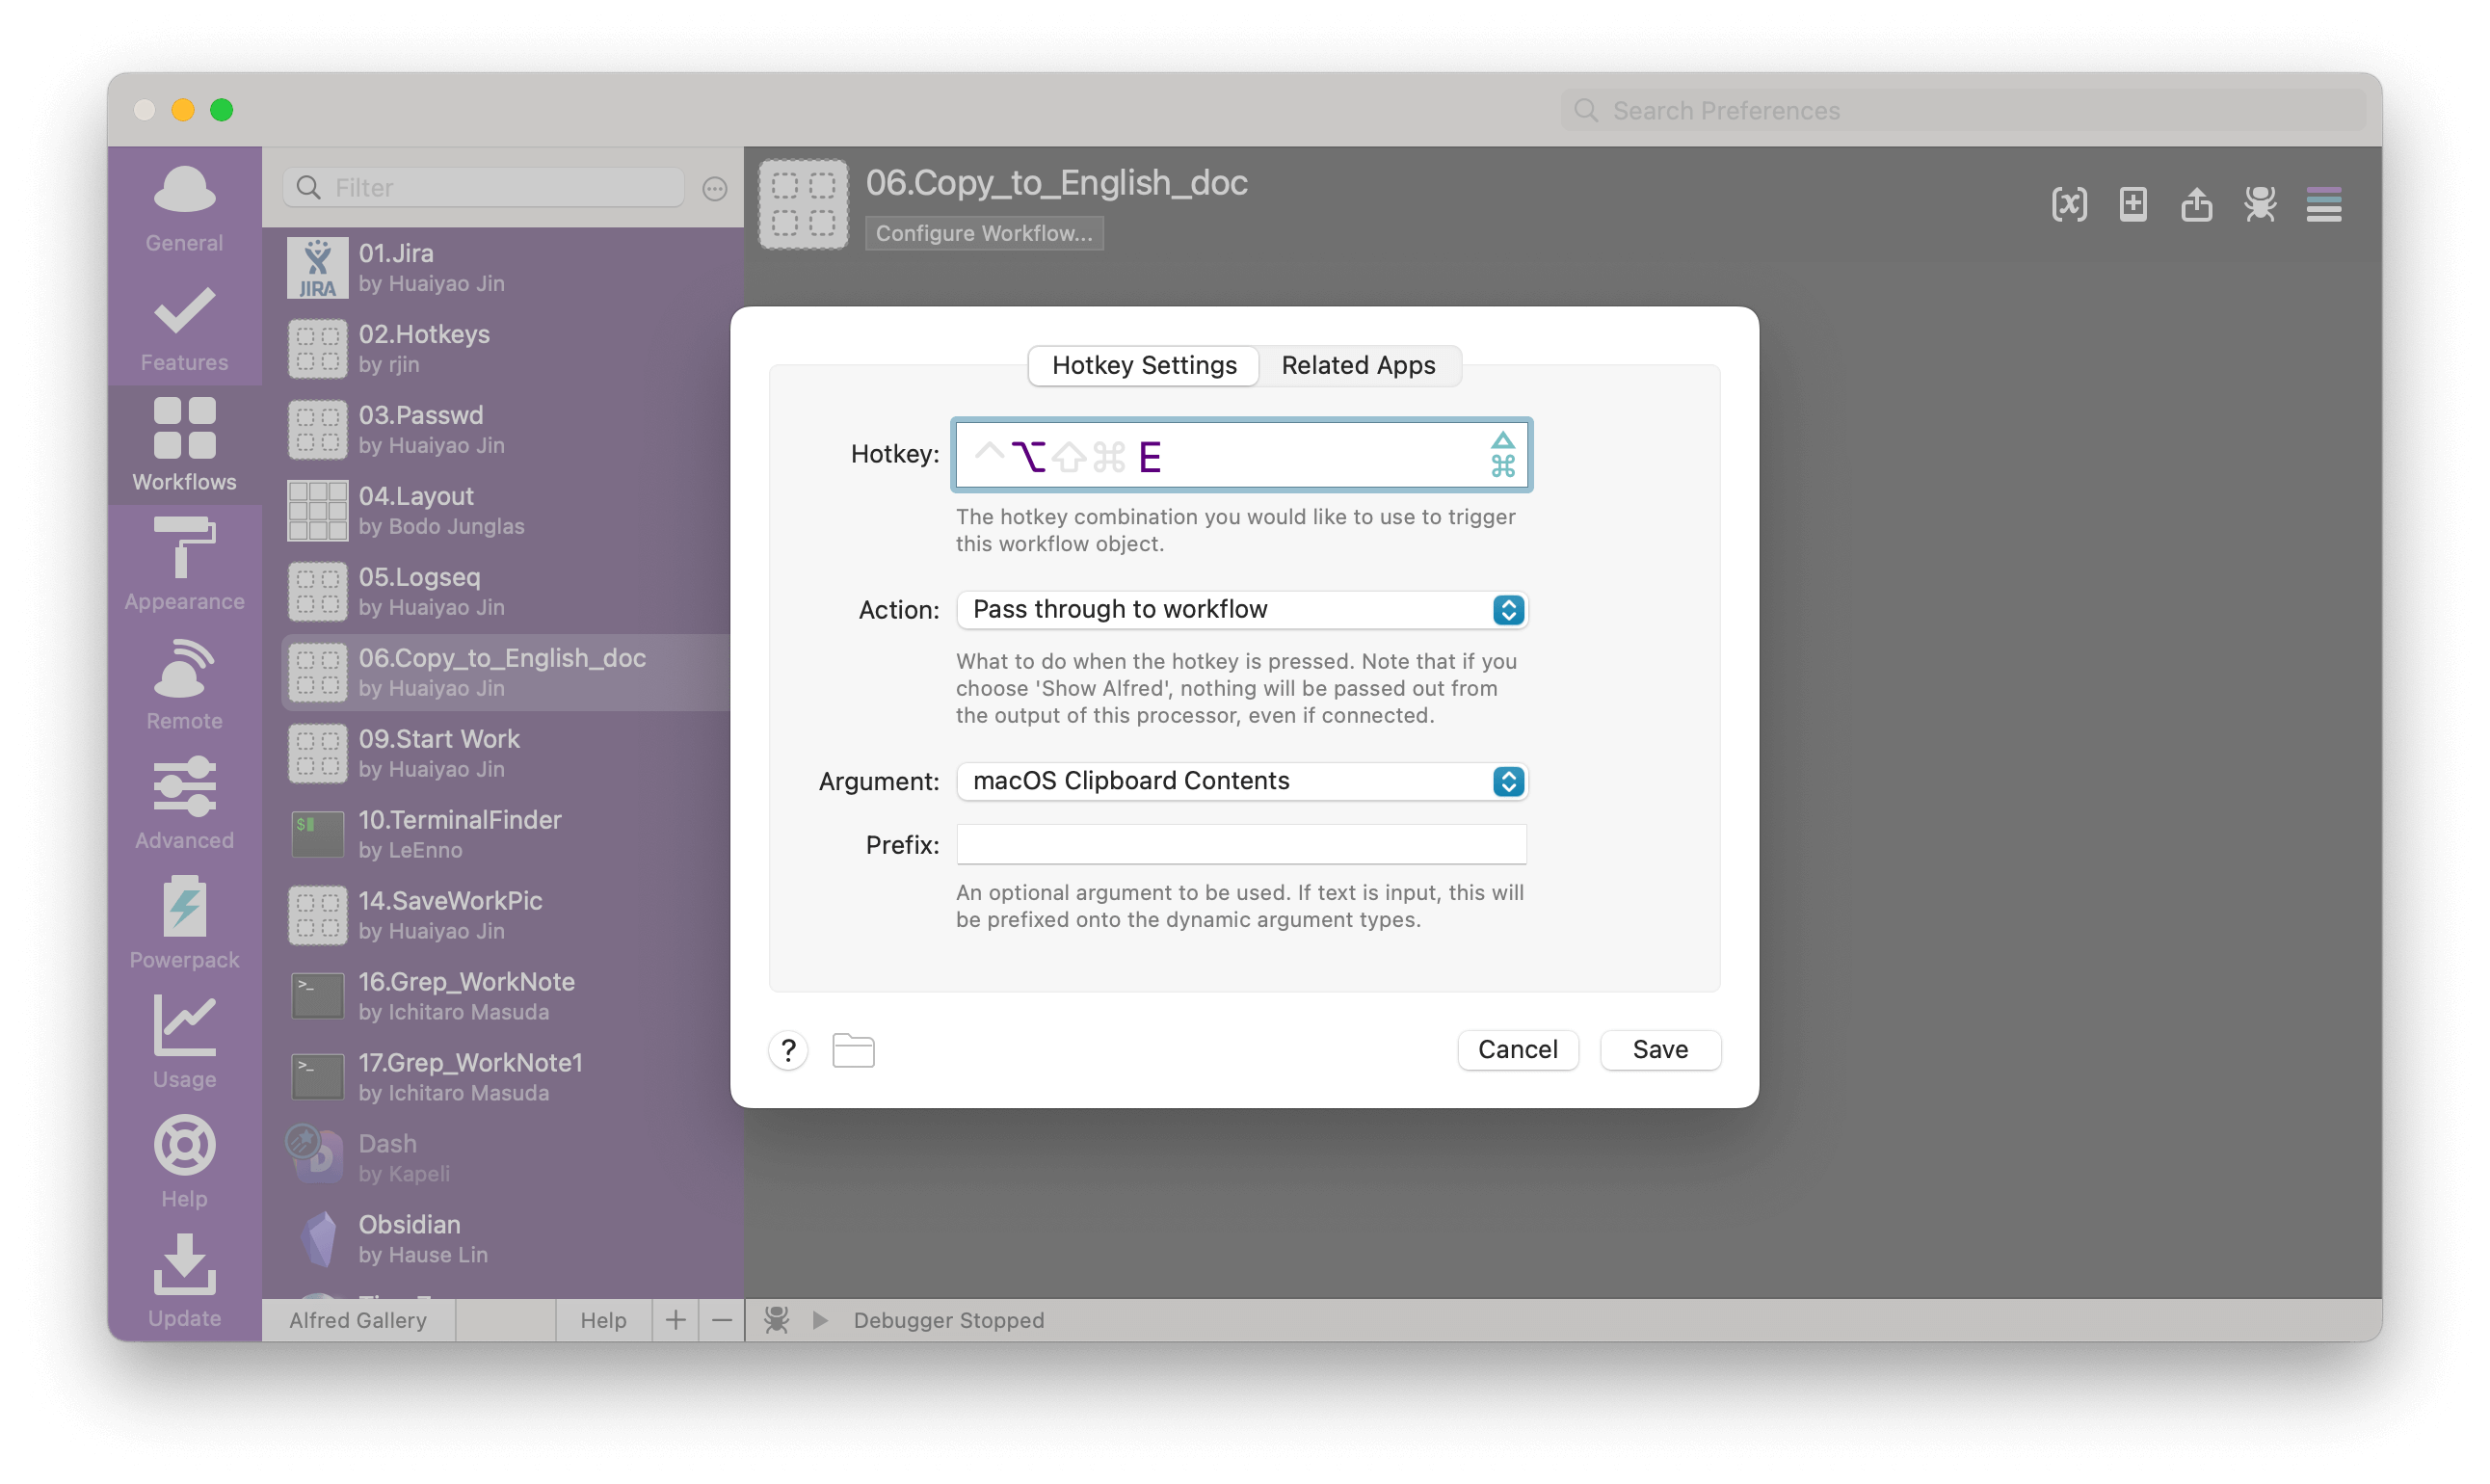Click the filter options ellipsis icon

point(714,188)
